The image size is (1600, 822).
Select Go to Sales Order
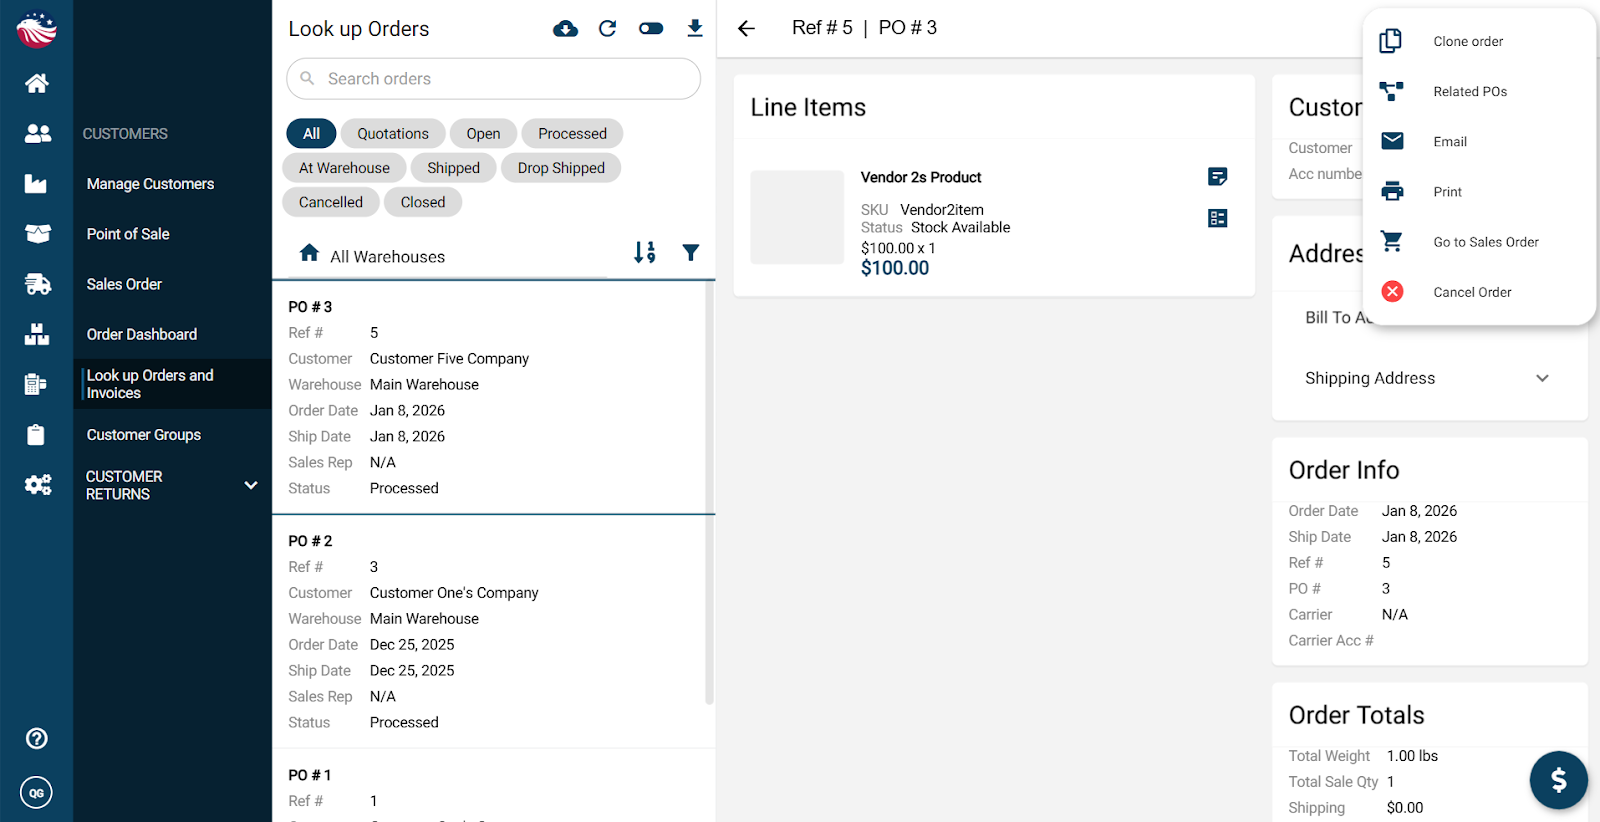[1479, 241]
